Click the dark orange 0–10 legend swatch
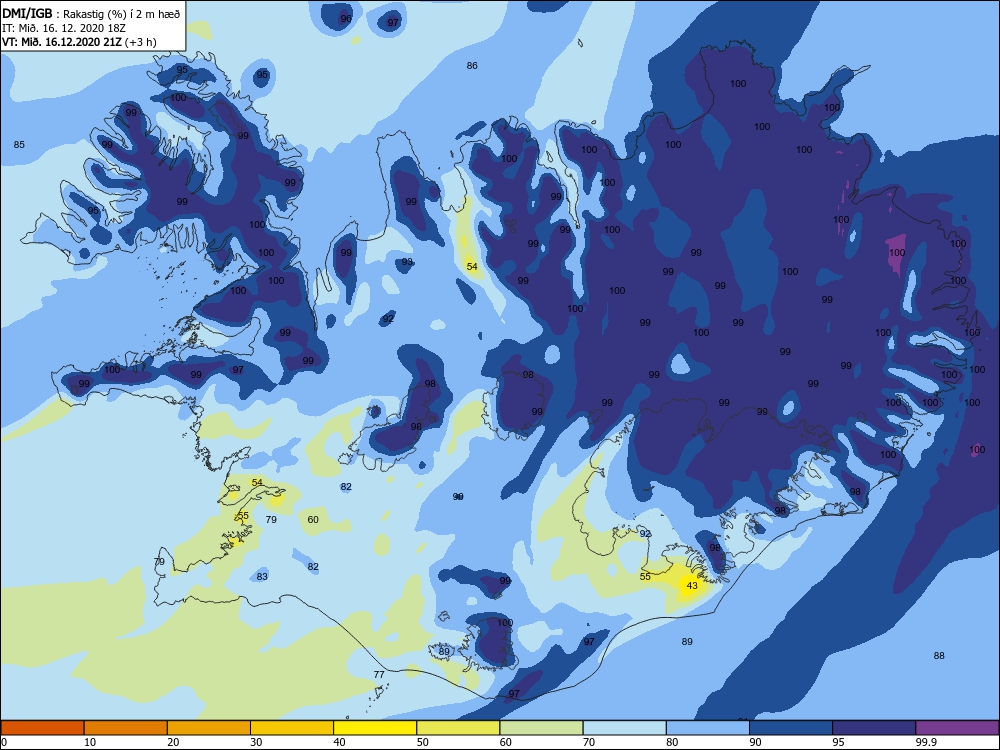Image resolution: width=1000 pixels, height=750 pixels. point(42,728)
